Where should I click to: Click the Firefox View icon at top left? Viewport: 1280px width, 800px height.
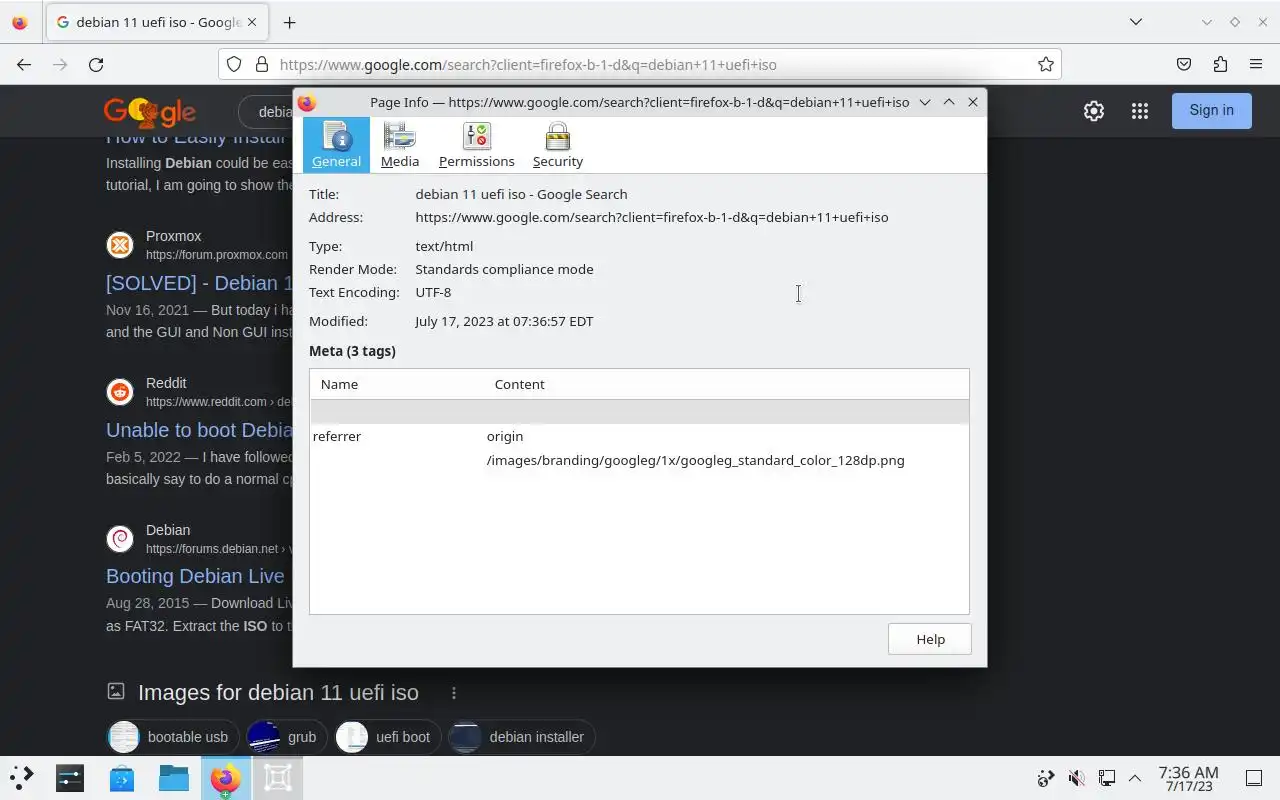point(20,22)
